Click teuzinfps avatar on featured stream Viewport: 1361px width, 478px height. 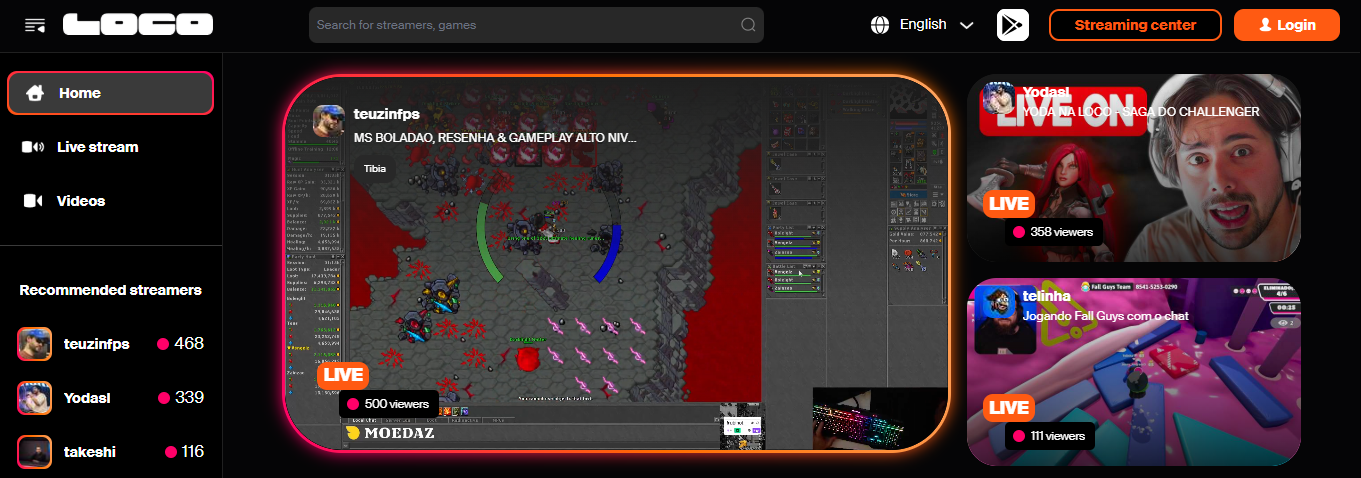pos(329,122)
